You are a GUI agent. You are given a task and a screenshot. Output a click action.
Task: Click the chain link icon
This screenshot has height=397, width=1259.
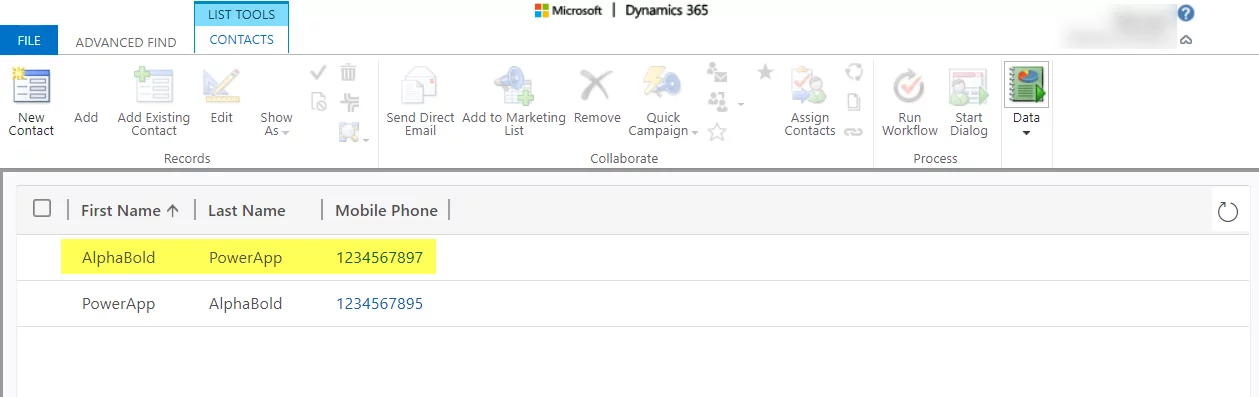click(x=853, y=131)
